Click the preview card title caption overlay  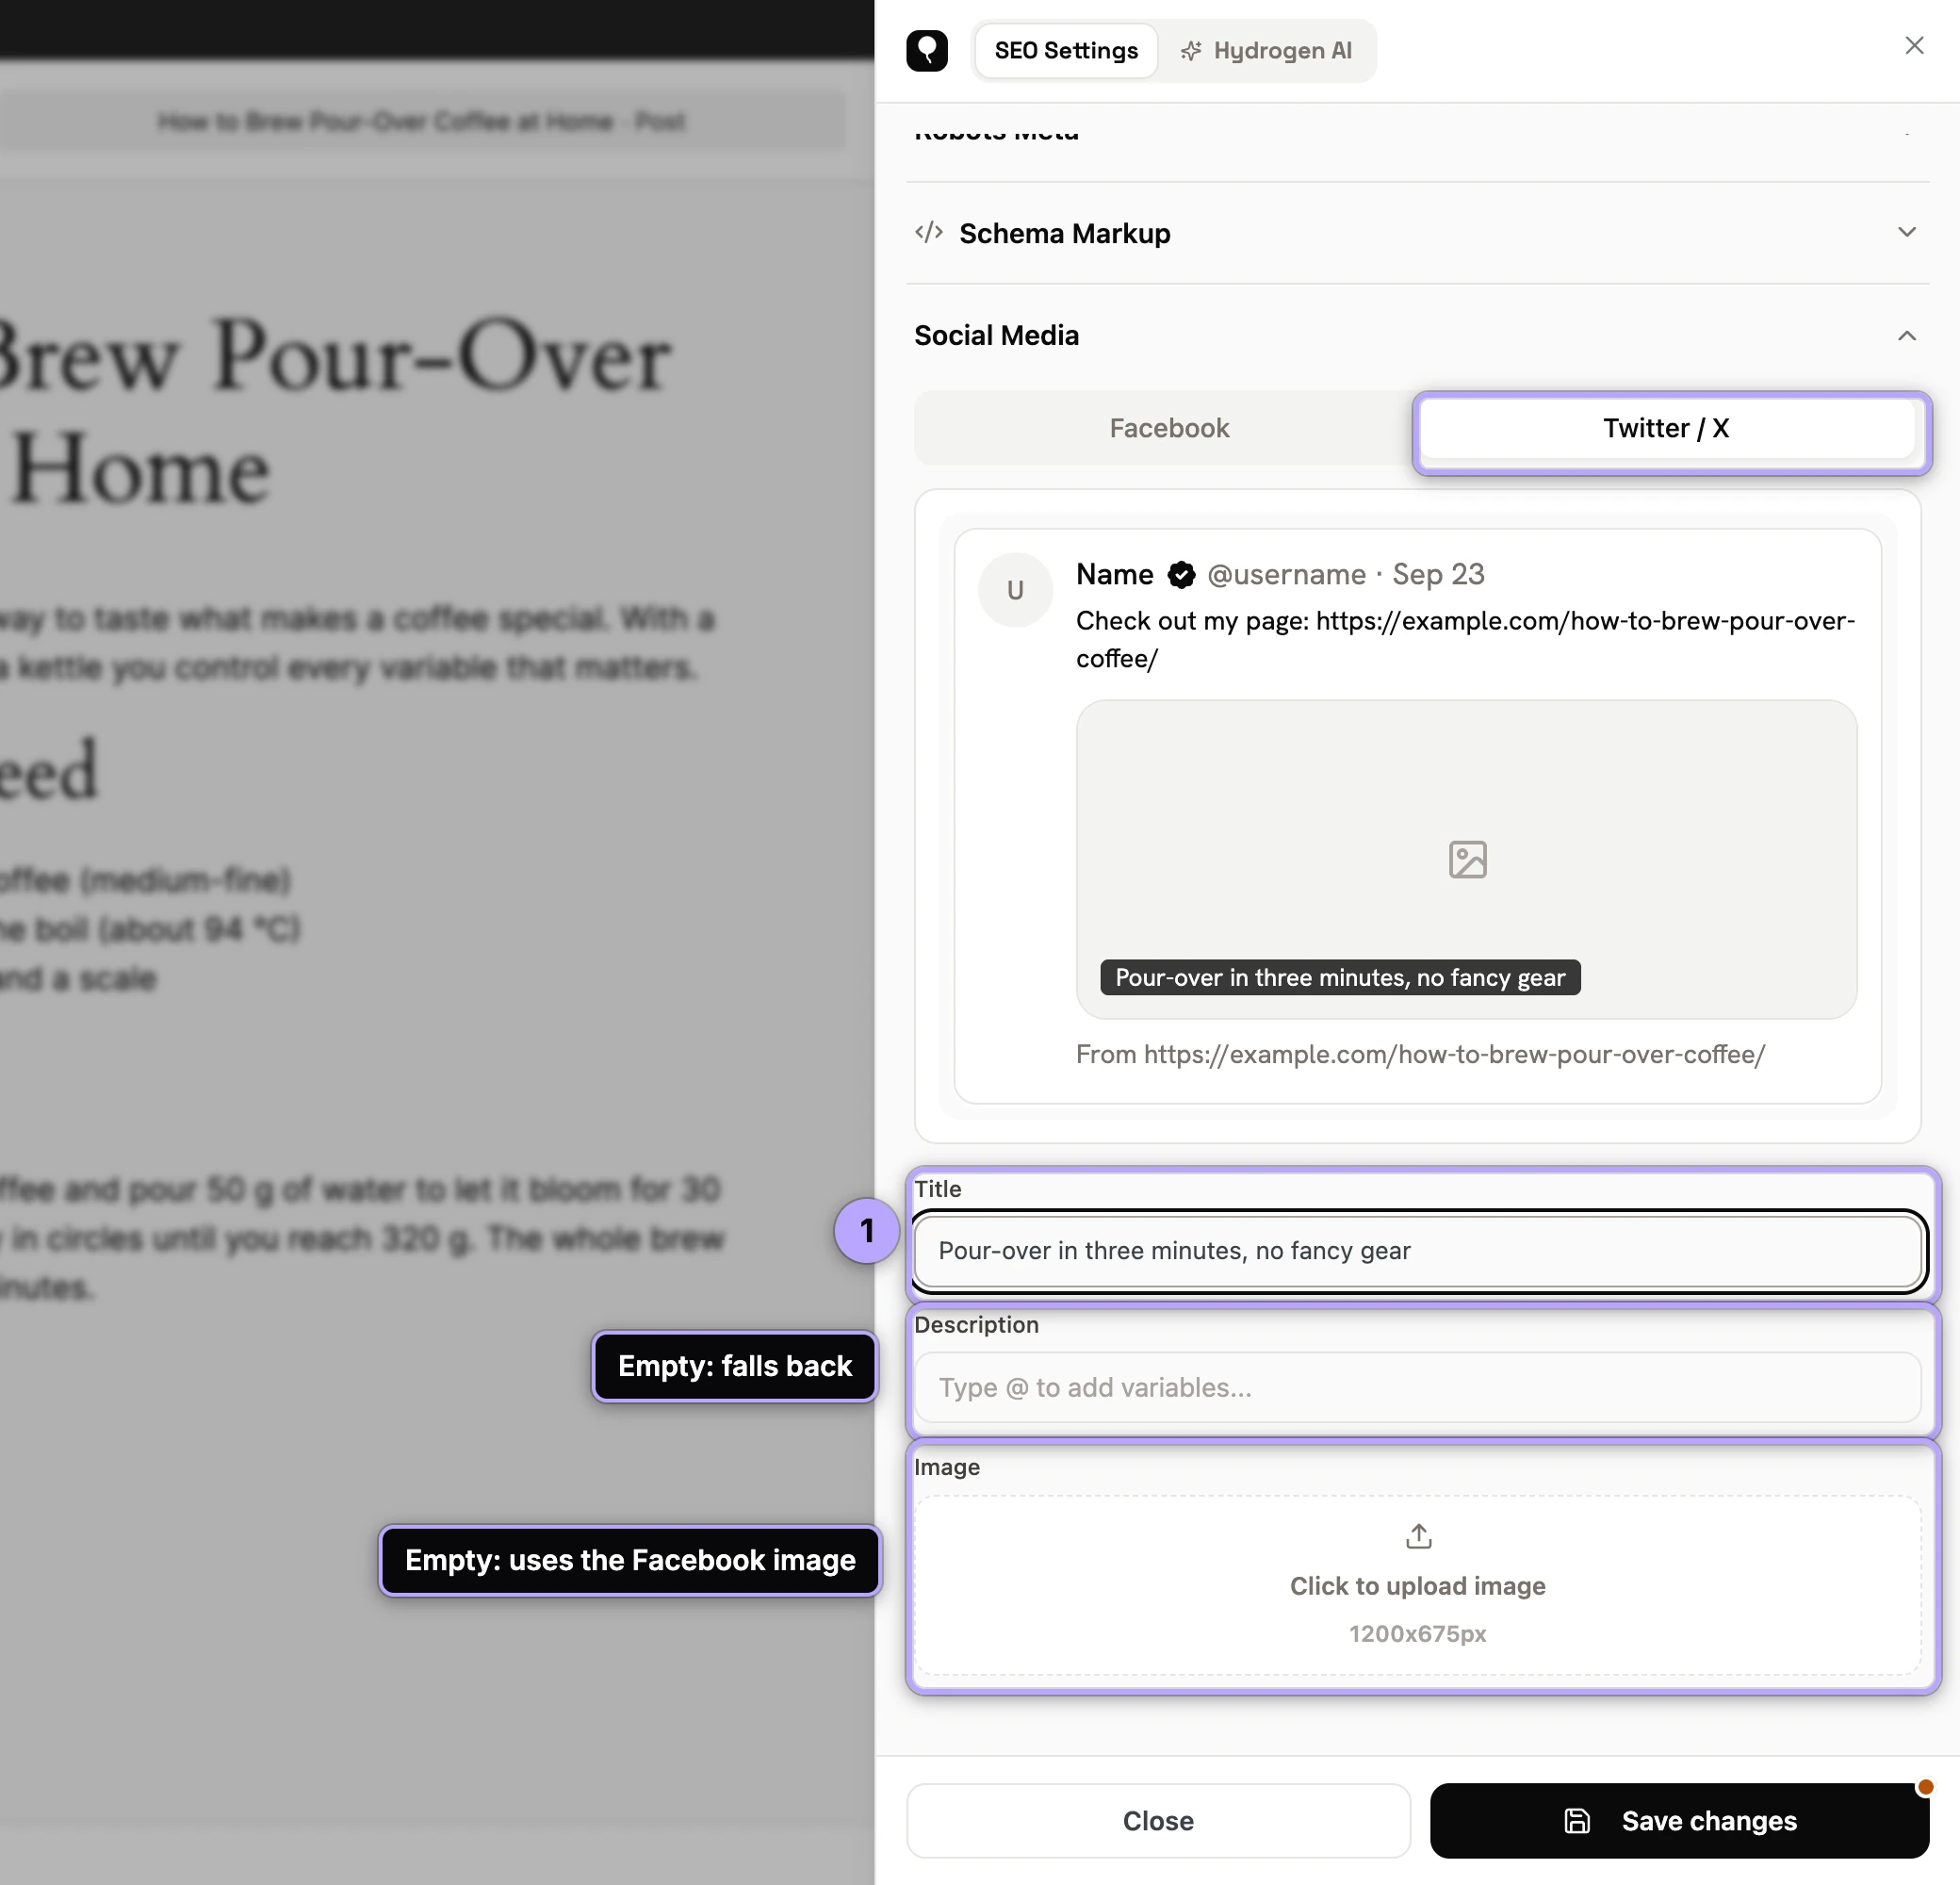1340,977
